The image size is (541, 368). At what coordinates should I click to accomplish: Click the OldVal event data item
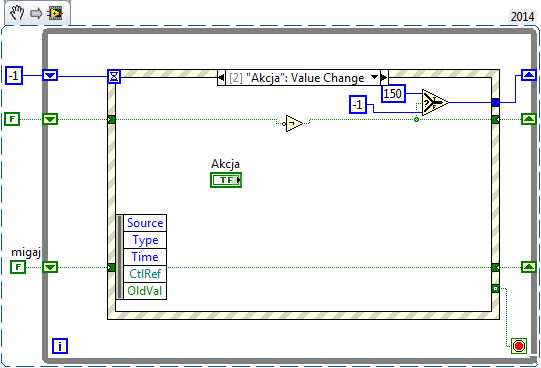145,291
